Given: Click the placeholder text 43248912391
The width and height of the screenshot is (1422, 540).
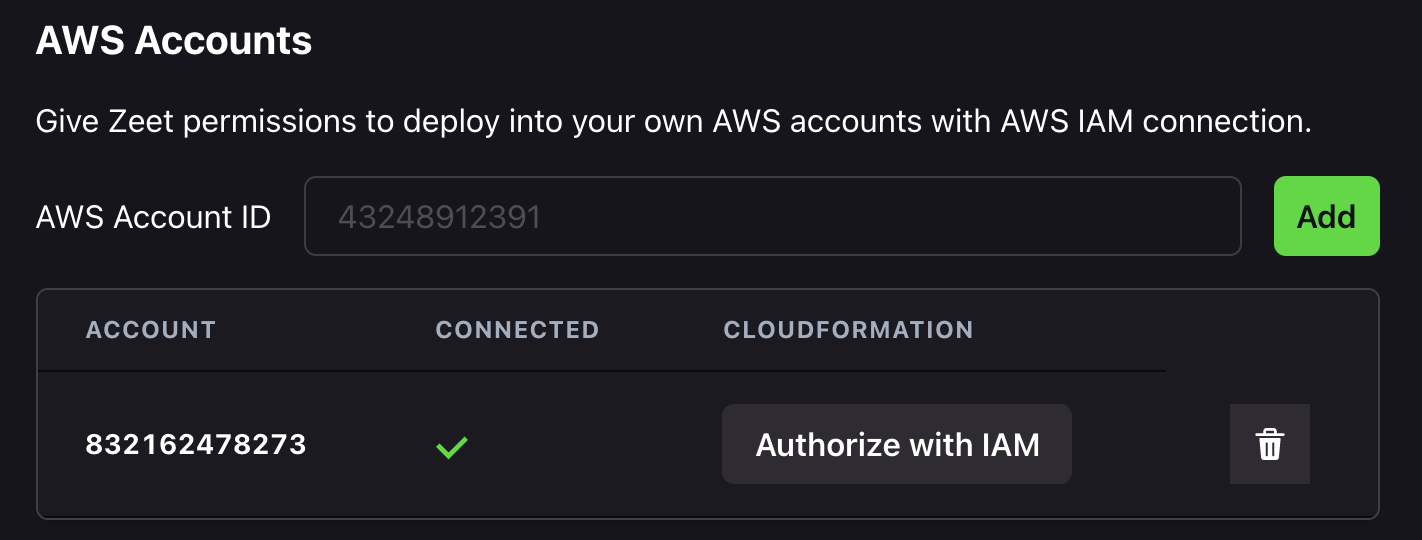Looking at the screenshot, I should (x=439, y=217).
